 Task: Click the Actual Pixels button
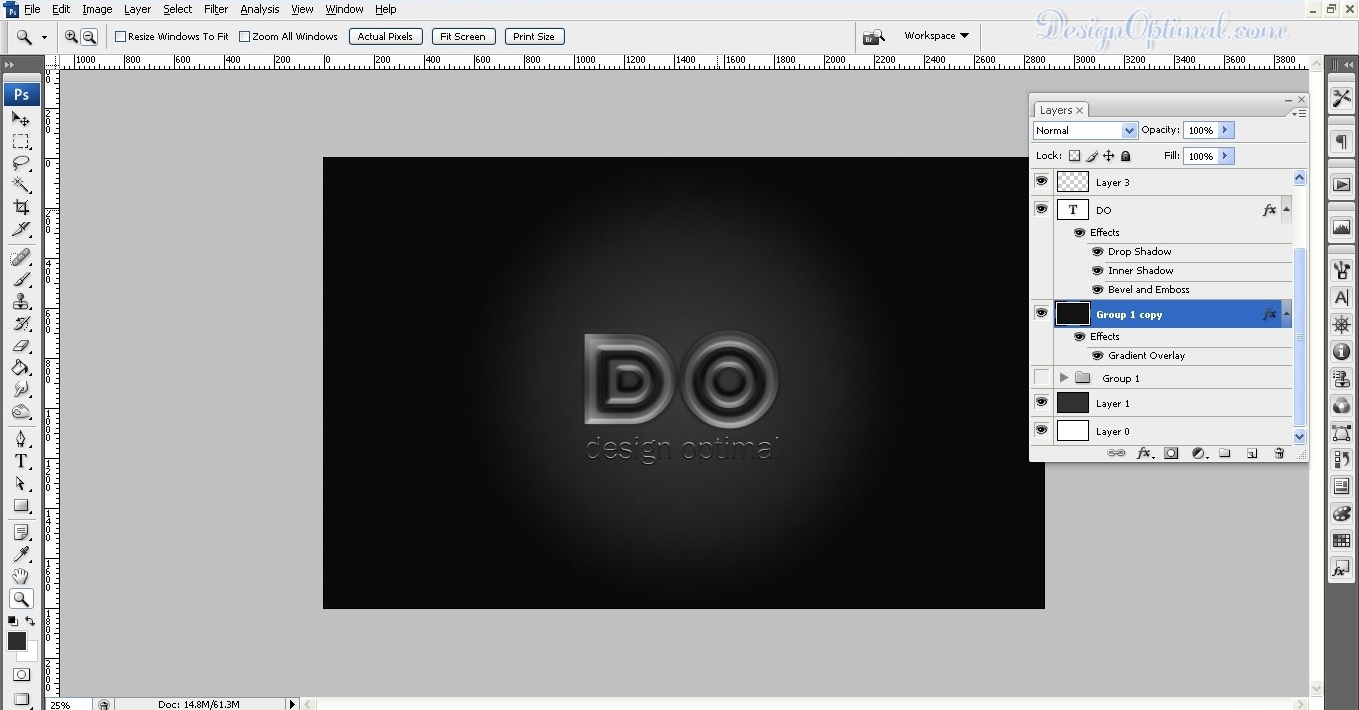[385, 36]
